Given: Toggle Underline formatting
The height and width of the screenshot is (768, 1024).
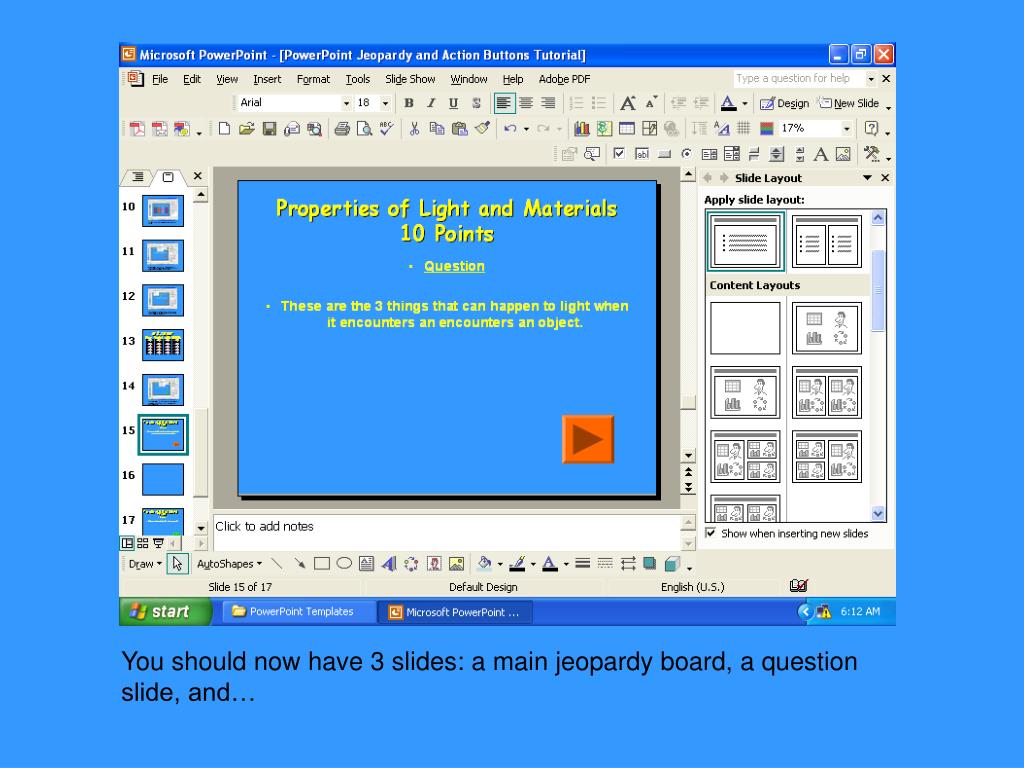Looking at the screenshot, I should (x=453, y=103).
